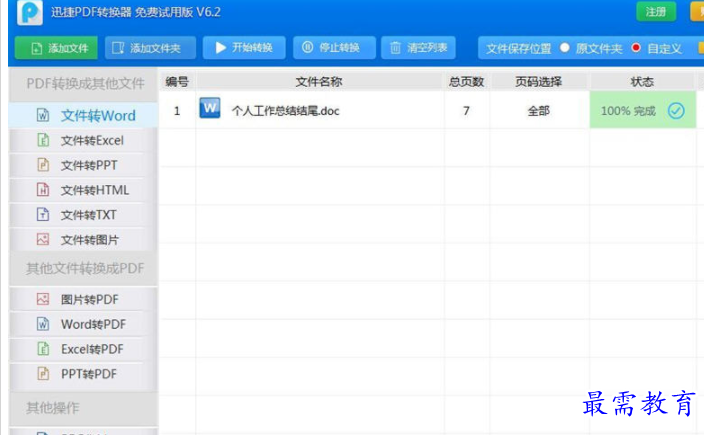Click the TXT icon beside 文件转TXT
The height and width of the screenshot is (435, 704).
click(43, 215)
